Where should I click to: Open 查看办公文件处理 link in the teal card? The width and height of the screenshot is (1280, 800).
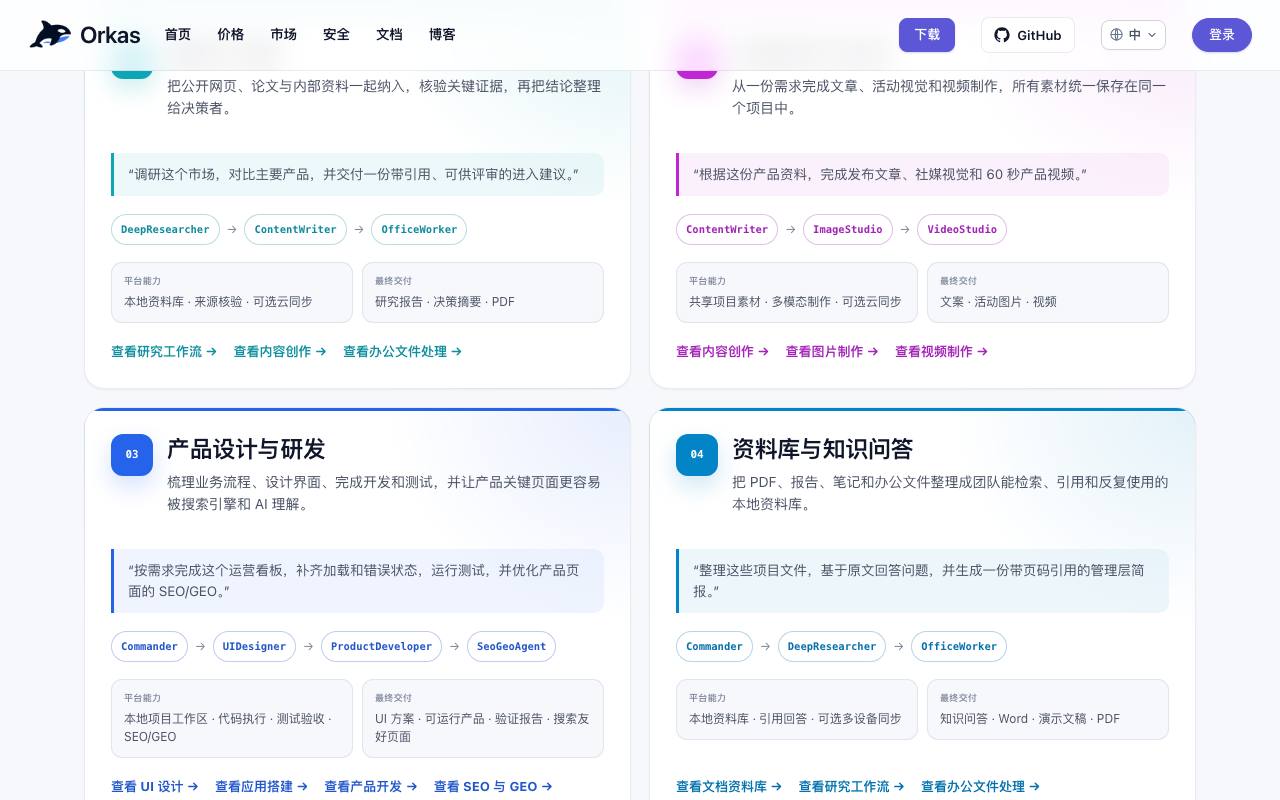click(403, 352)
